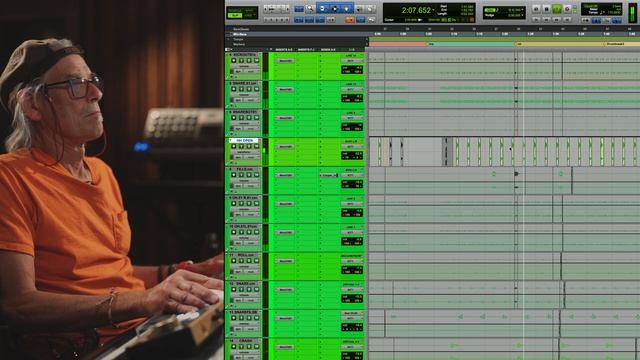Solo the HH OPEN track
The image size is (640, 360).
[249, 146]
